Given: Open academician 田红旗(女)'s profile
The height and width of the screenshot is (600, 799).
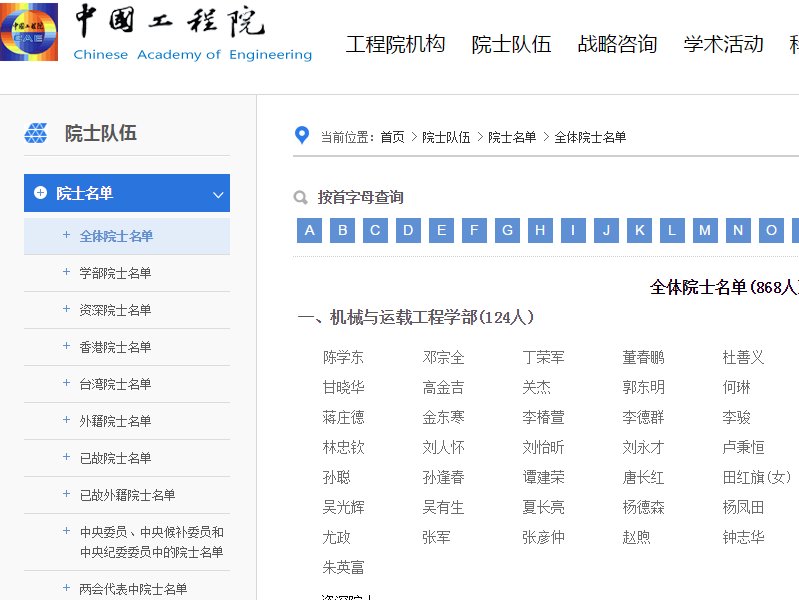Looking at the screenshot, I should (x=757, y=477).
